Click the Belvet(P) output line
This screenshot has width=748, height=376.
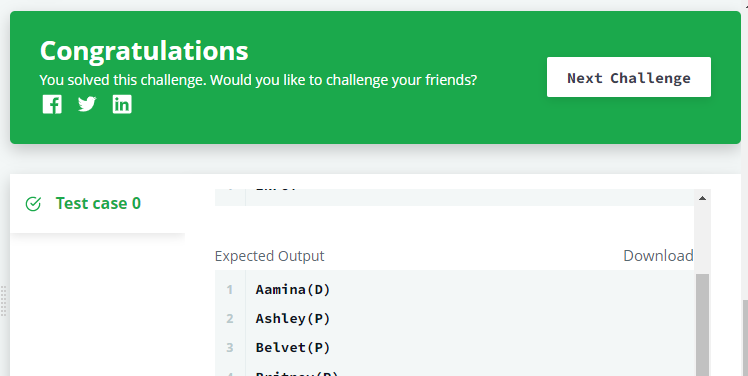tap(292, 347)
